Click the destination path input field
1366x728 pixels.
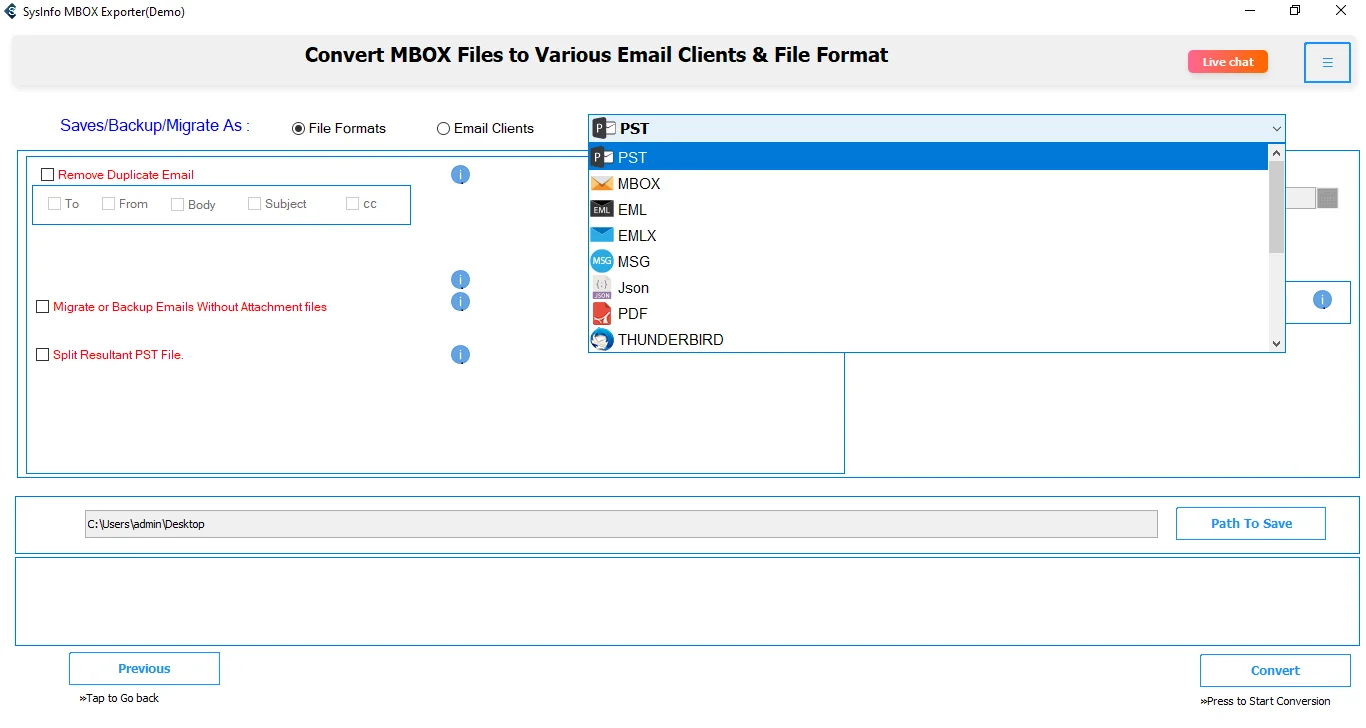620,524
